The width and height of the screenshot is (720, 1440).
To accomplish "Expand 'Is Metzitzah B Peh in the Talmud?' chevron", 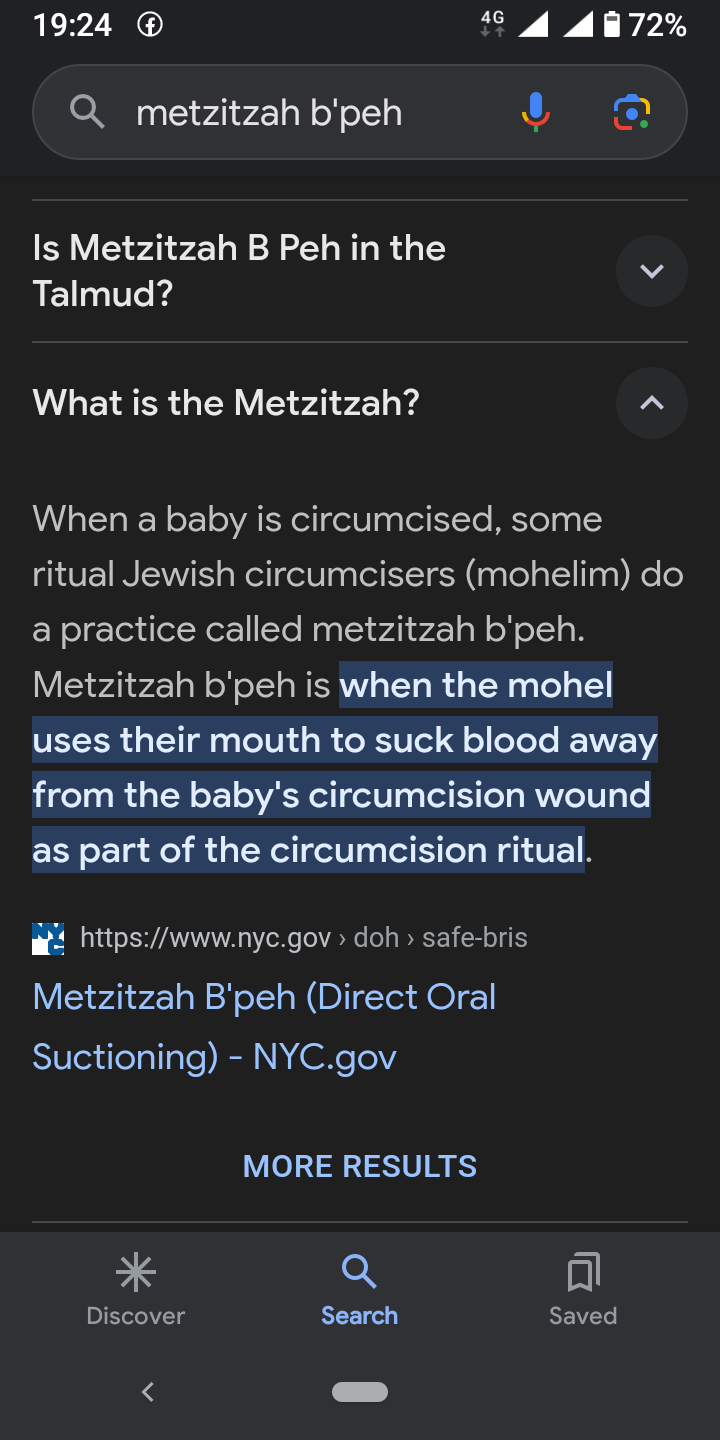I will 652,271.
